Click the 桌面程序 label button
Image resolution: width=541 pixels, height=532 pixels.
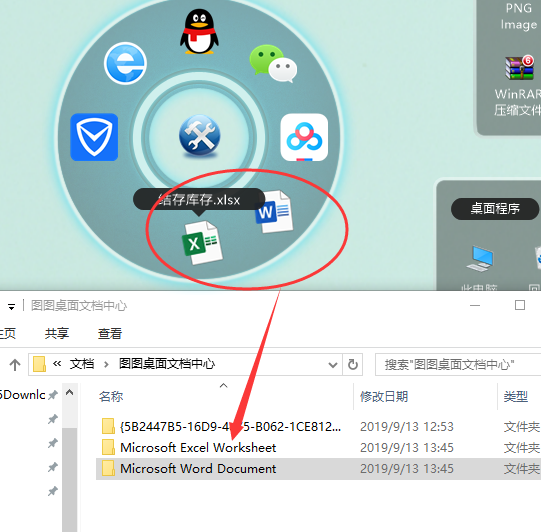click(495, 209)
